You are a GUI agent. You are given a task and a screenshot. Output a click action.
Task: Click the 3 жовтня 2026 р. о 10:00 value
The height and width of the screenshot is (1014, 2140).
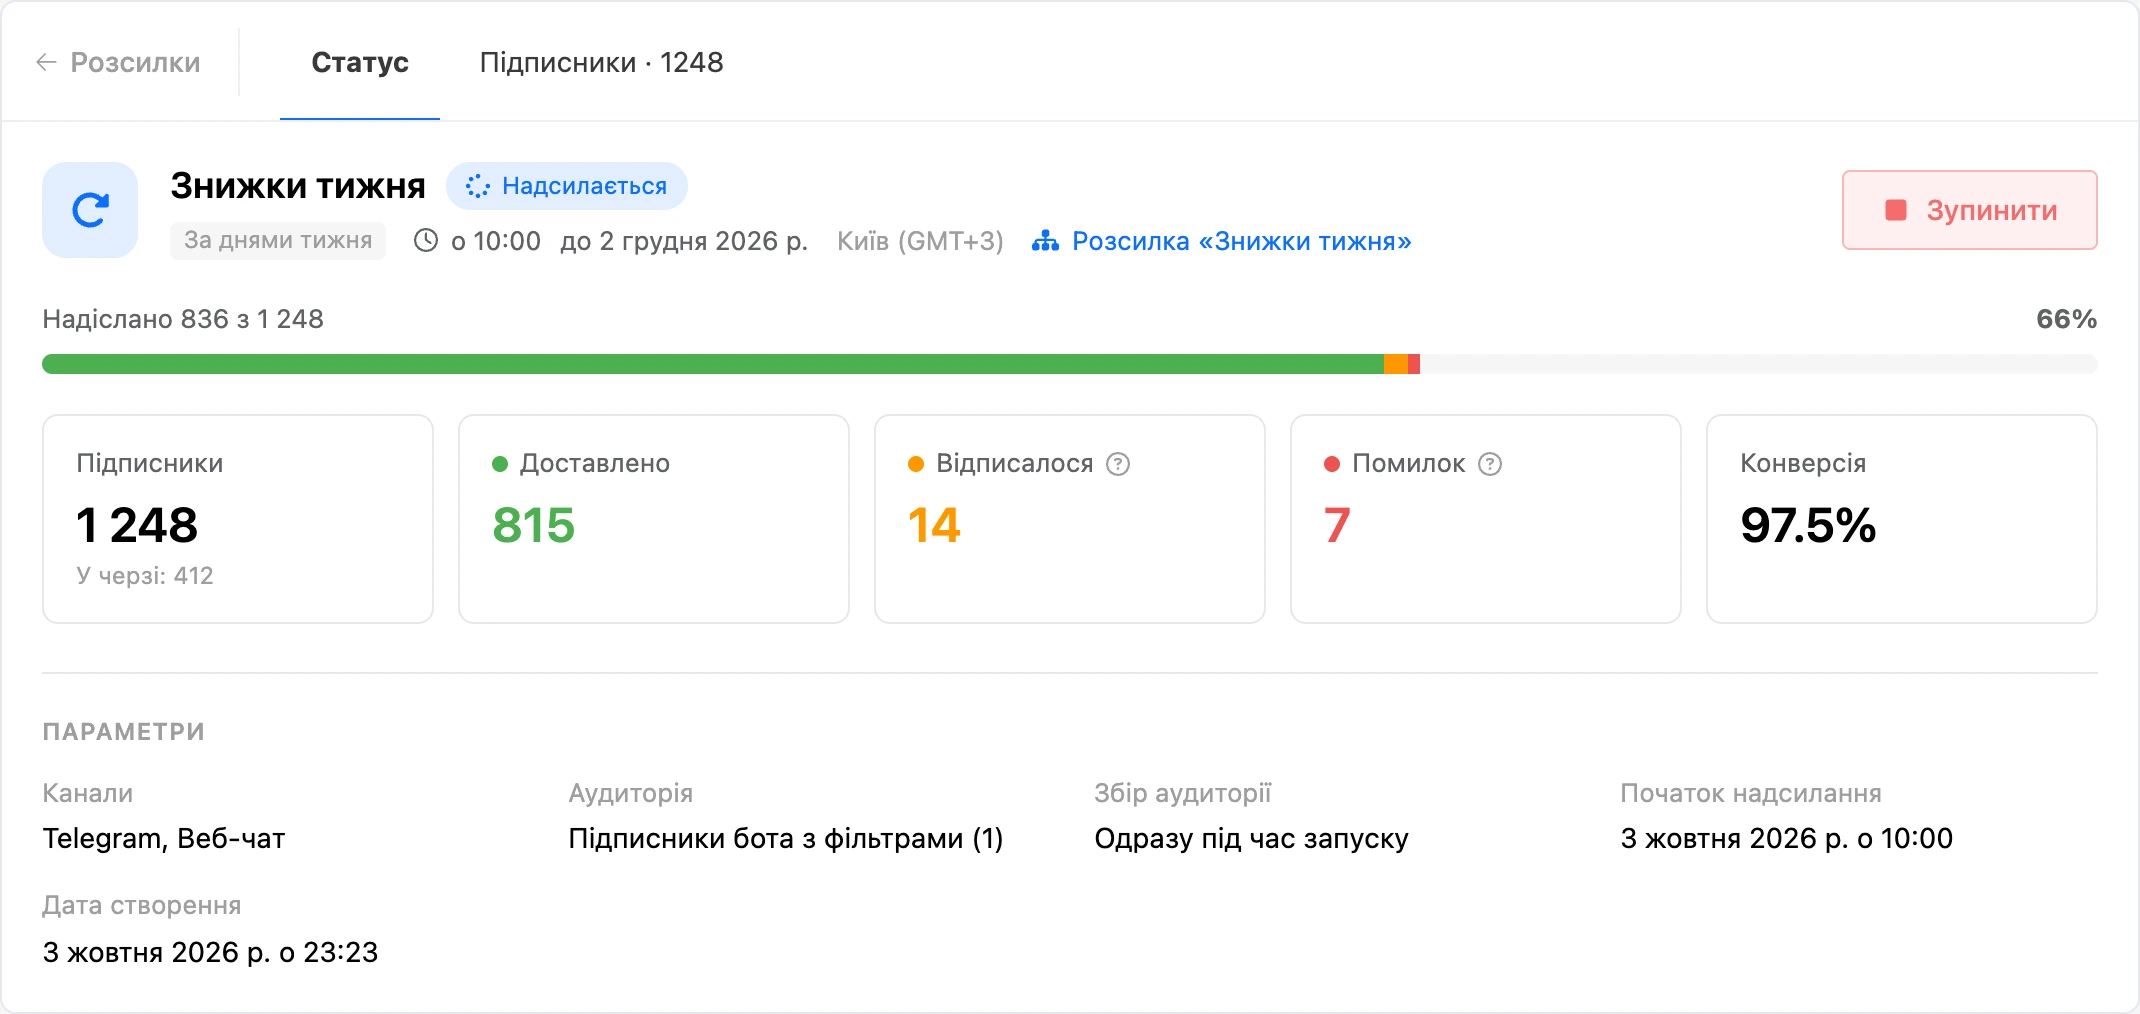click(1787, 838)
